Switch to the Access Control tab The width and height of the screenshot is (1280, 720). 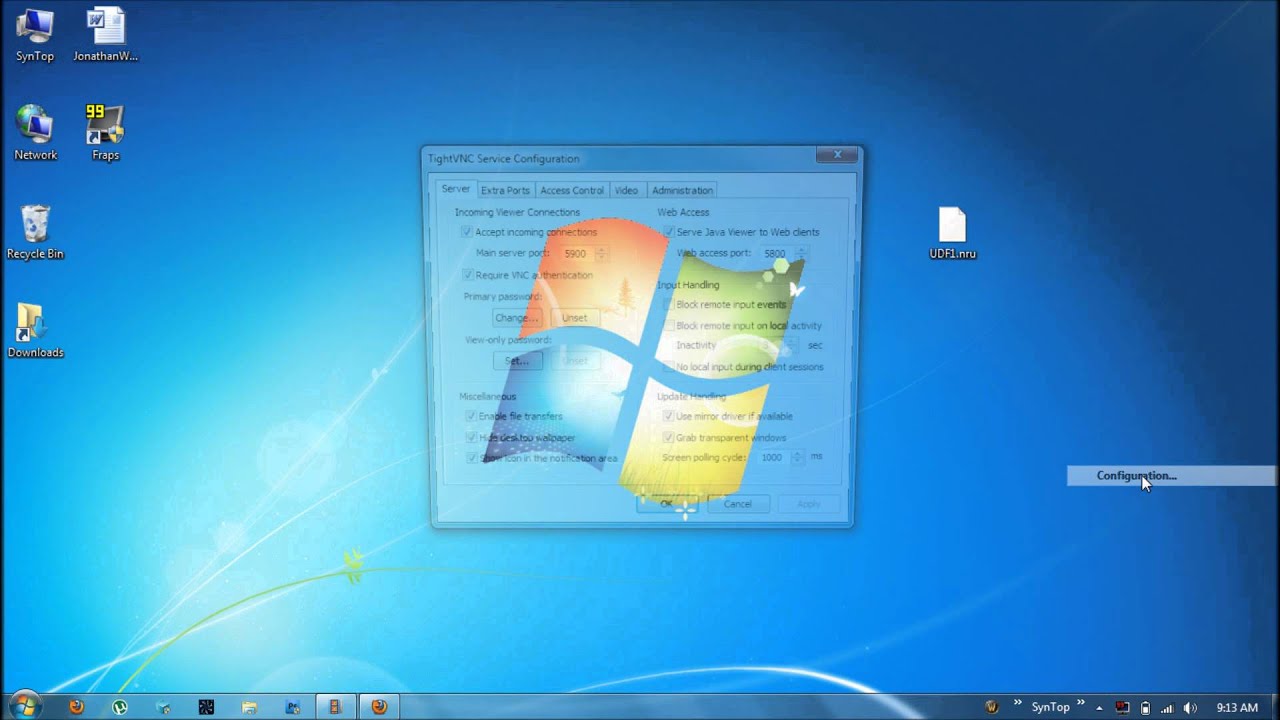(572, 190)
